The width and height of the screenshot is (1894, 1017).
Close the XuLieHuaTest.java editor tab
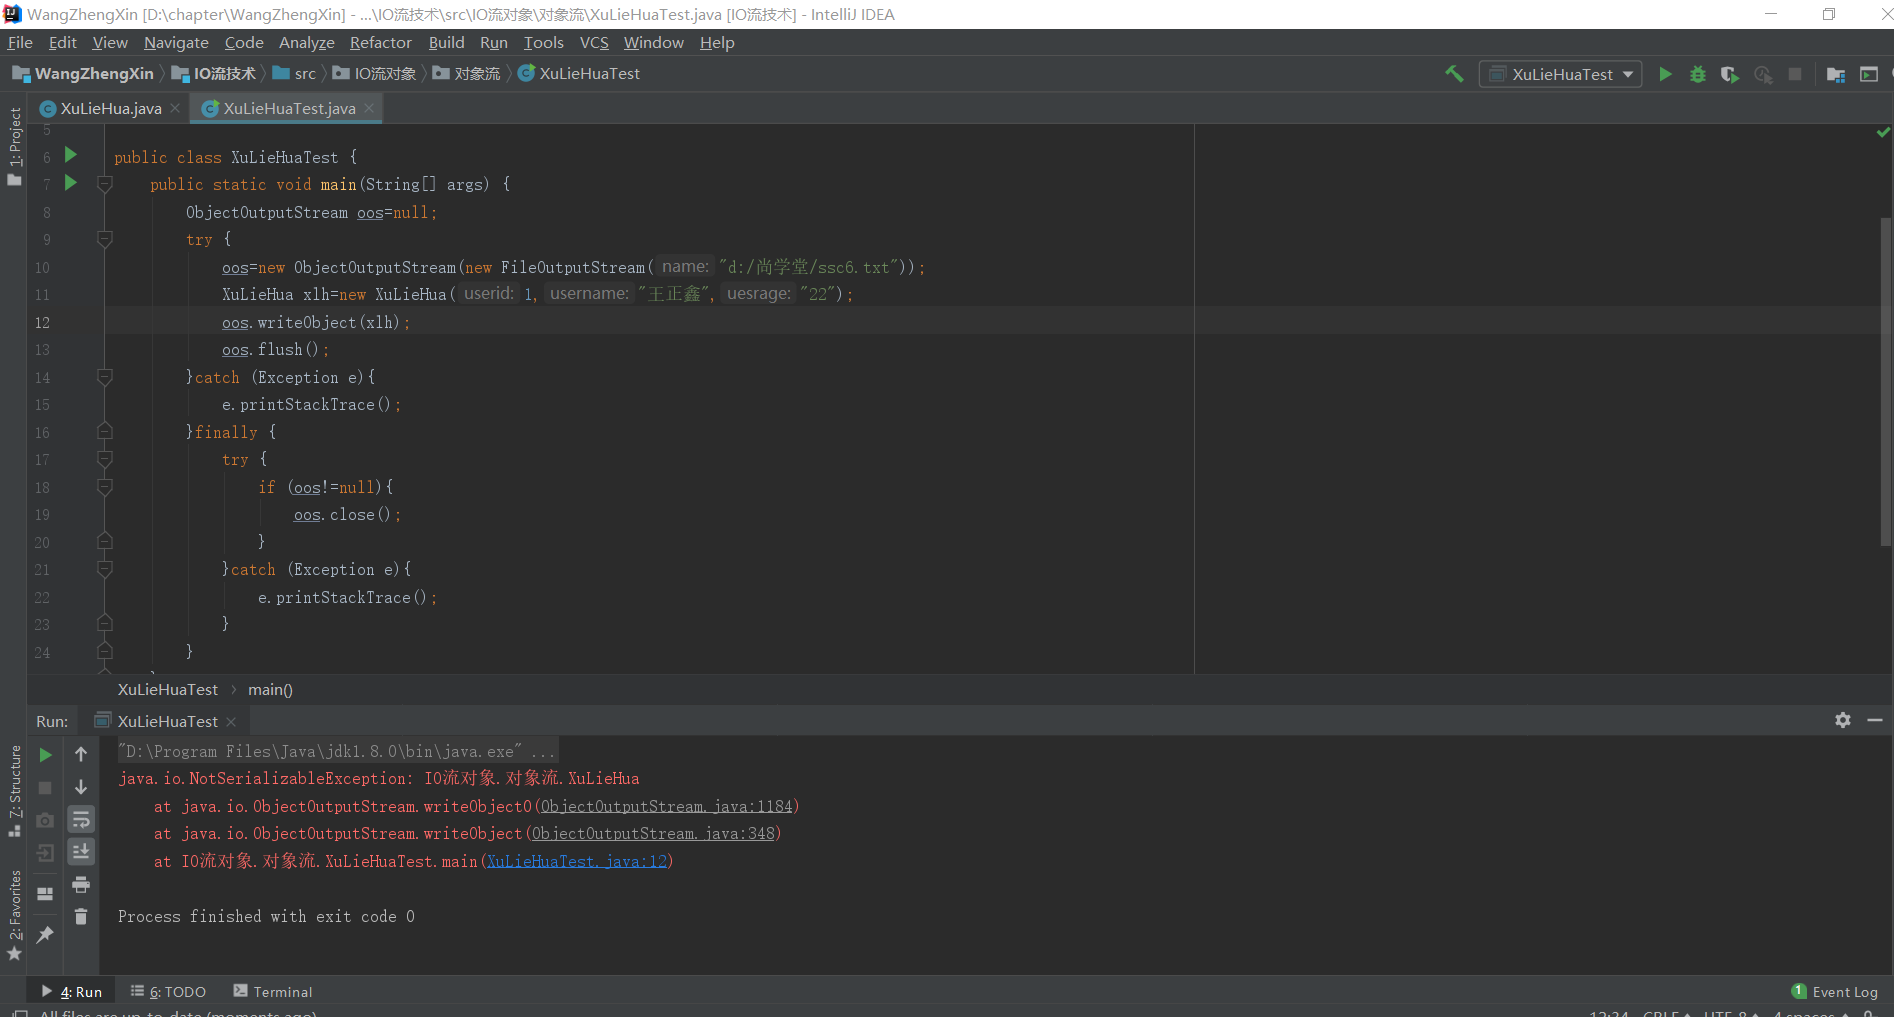point(369,108)
